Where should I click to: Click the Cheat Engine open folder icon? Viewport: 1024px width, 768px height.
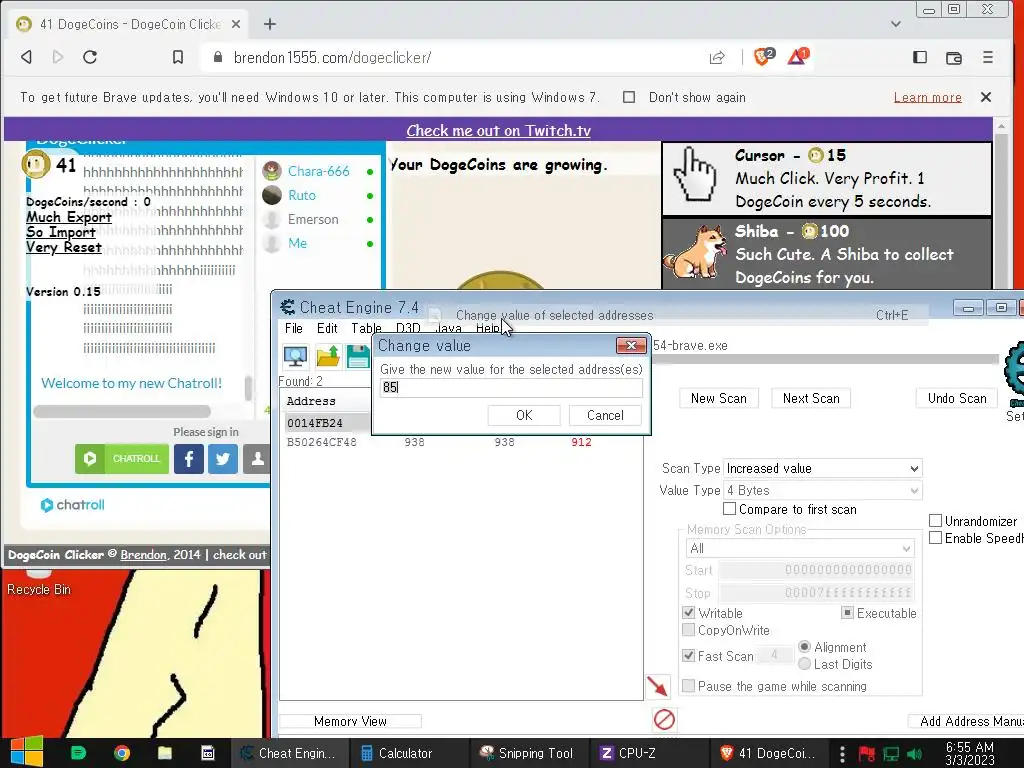click(327, 357)
